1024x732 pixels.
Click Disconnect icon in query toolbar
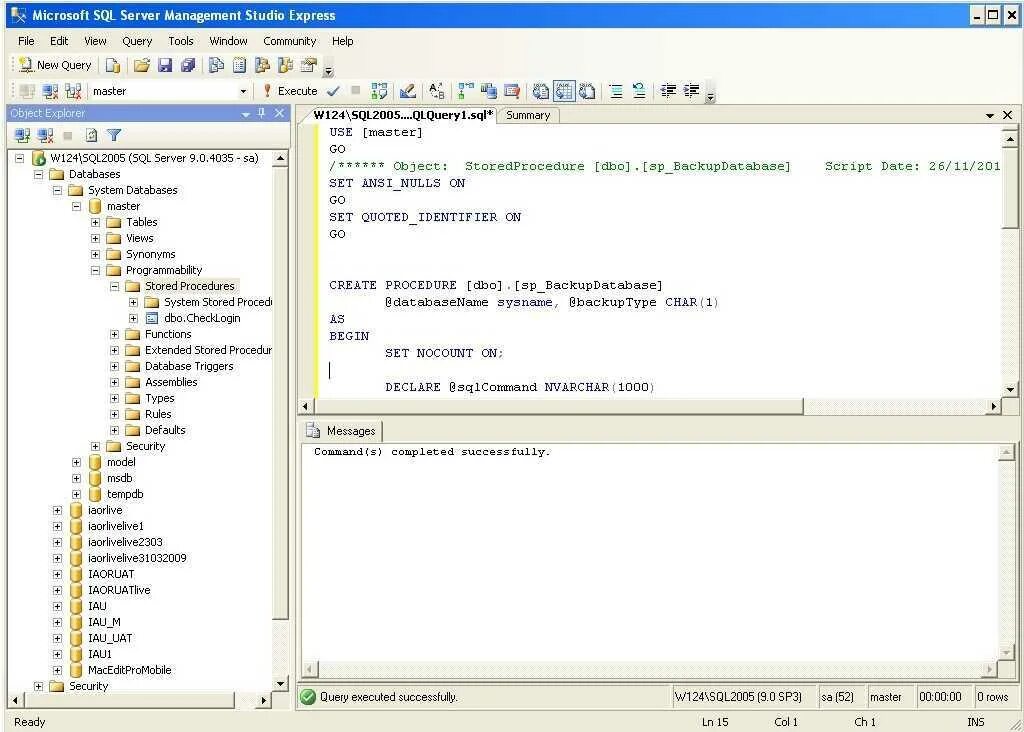click(x=50, y=91)
